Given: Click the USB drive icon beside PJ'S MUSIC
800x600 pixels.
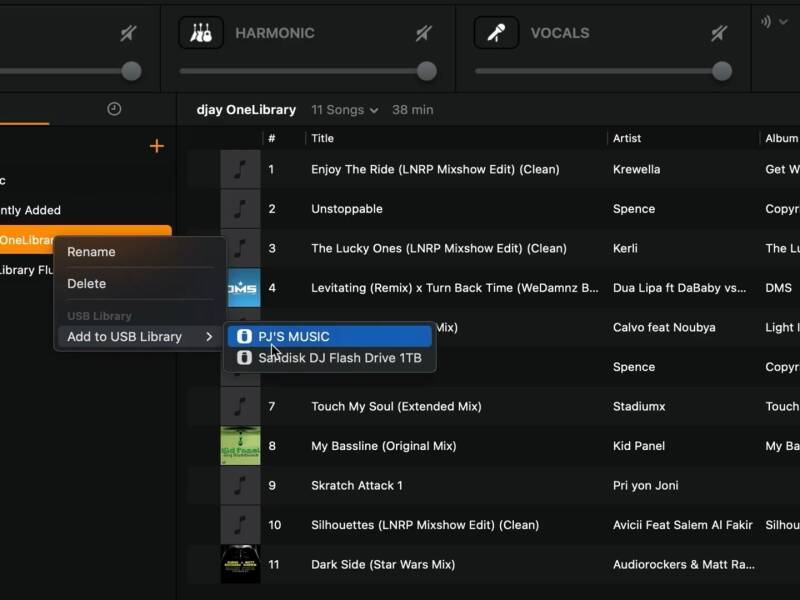Looking at the screenshot, I should point(244,337).
